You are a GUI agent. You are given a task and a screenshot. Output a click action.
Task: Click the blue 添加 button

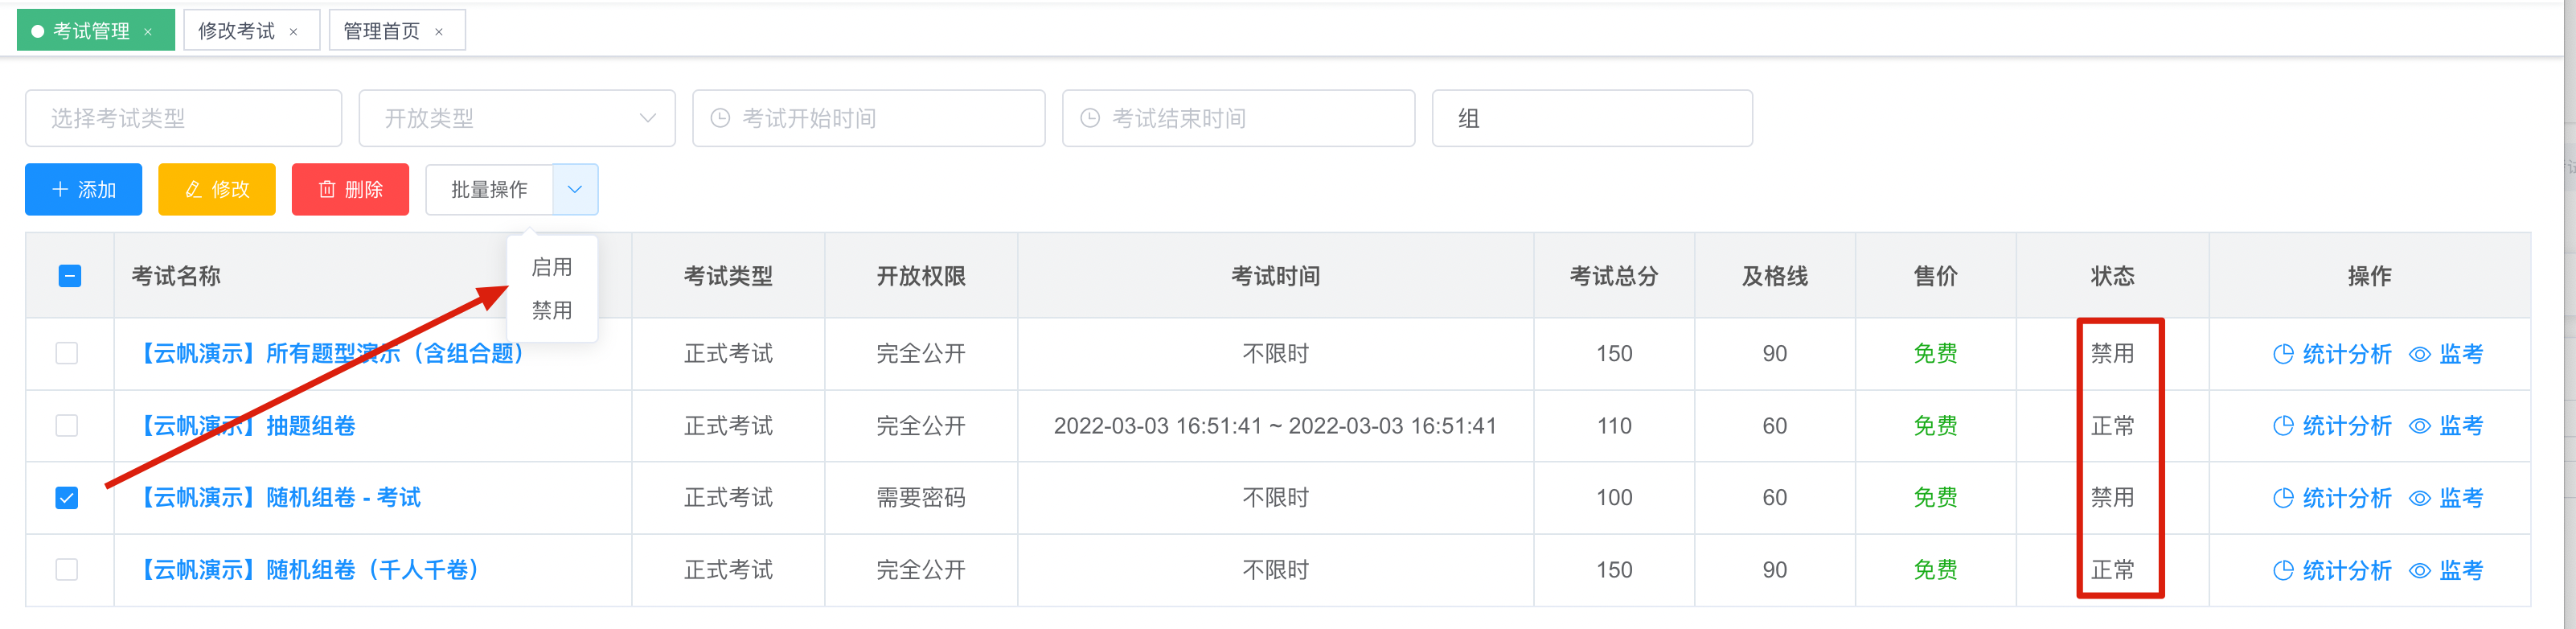tap(84, 189)
